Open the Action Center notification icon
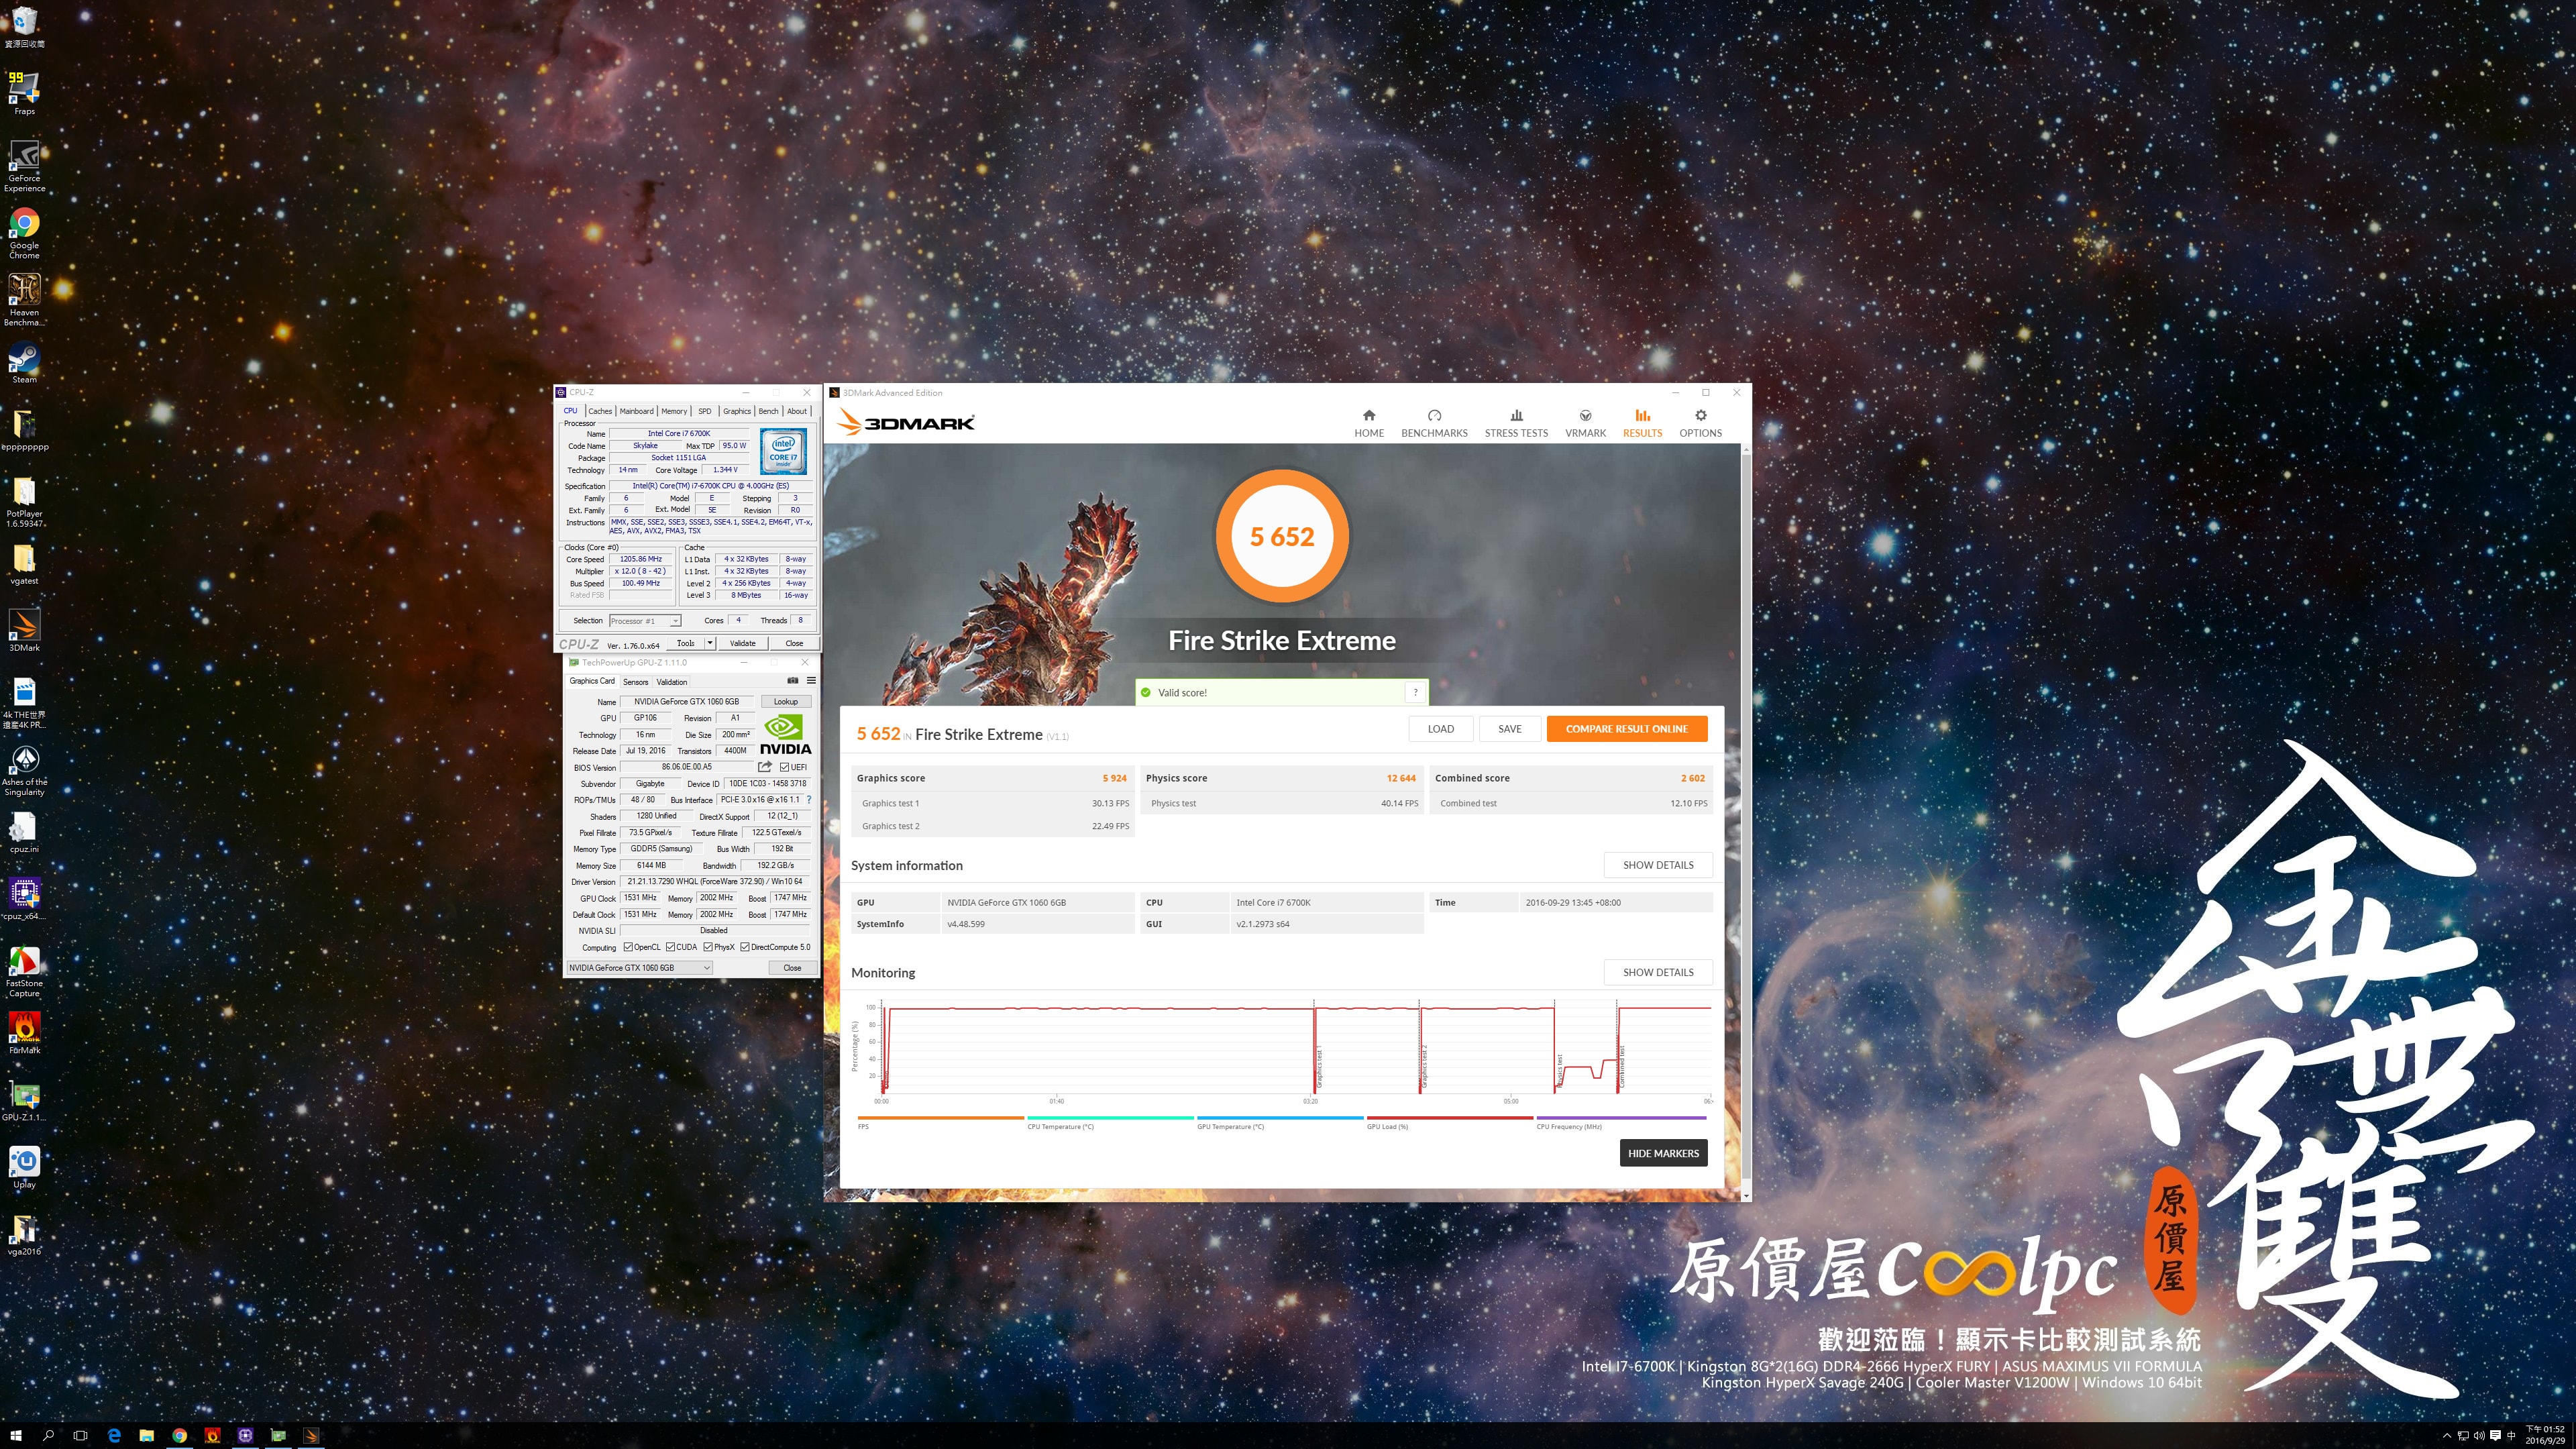2576x1449 pixels. pyautogui.click(x=2495, y=1436)
